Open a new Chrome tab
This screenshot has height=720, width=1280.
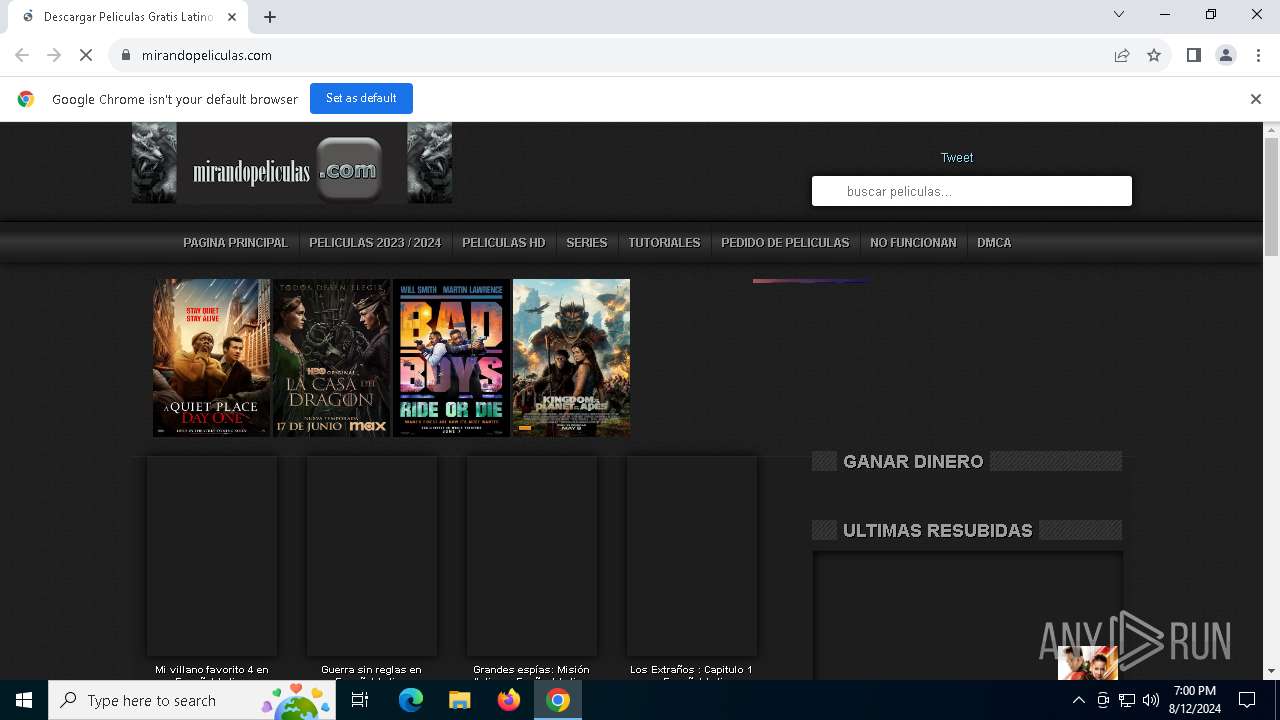click(270, 17)
